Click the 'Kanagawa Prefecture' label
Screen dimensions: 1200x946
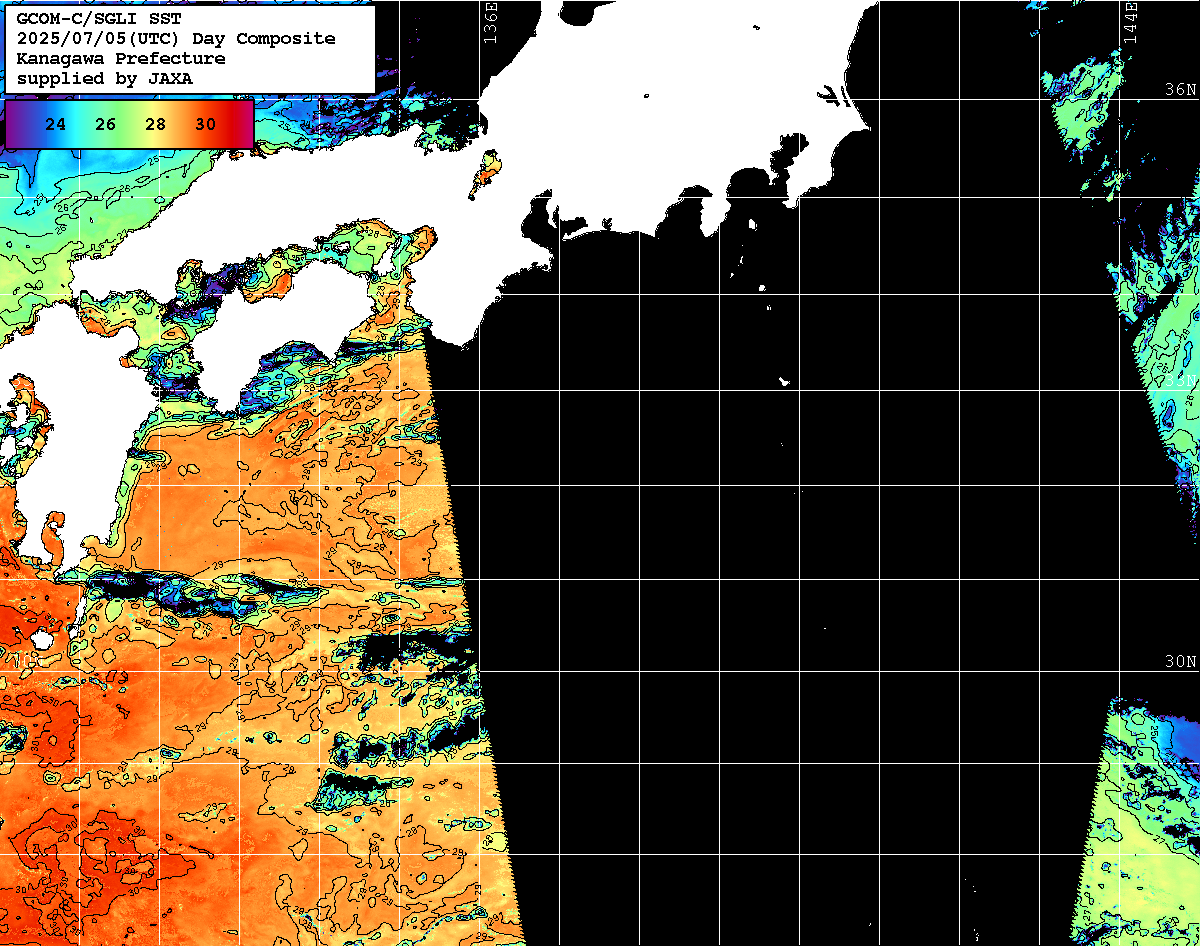[121, 59]
